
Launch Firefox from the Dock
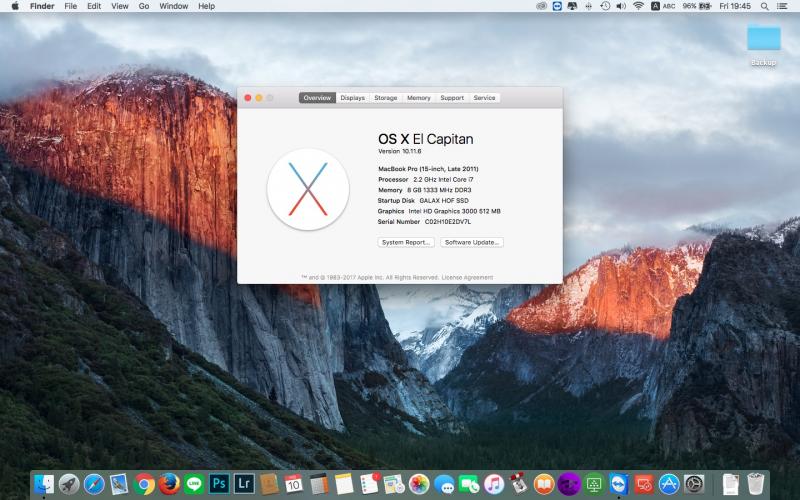click(x=169, y=484)
